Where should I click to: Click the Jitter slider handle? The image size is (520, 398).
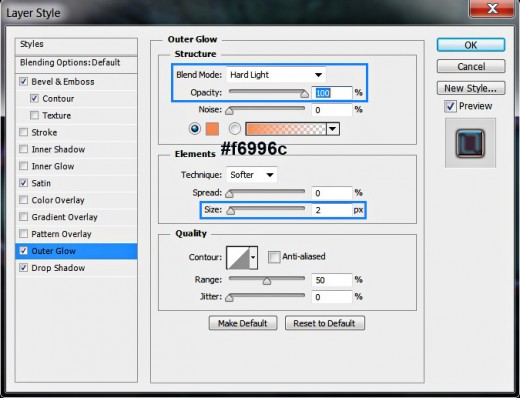[229, 298]
